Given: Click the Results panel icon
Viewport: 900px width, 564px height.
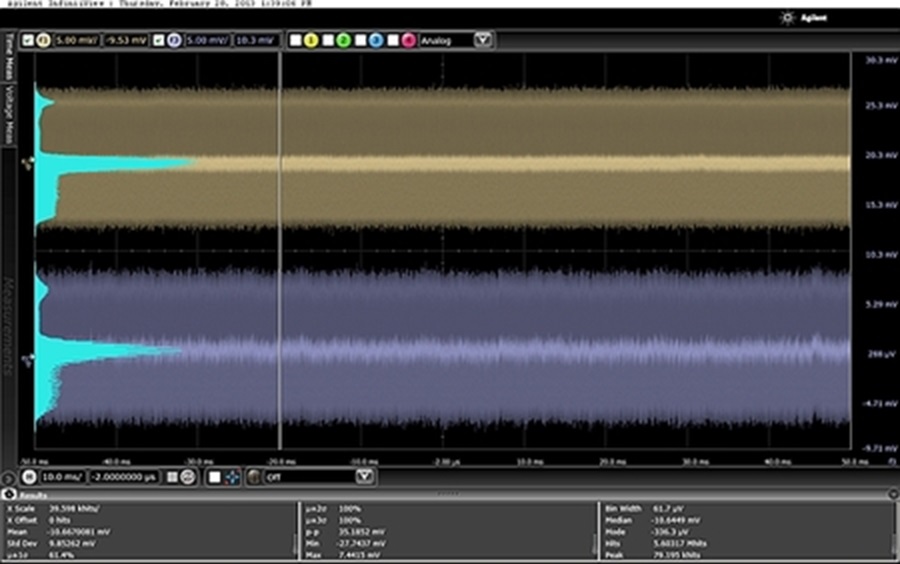Looking at the screenshot, I should [9, 494].
